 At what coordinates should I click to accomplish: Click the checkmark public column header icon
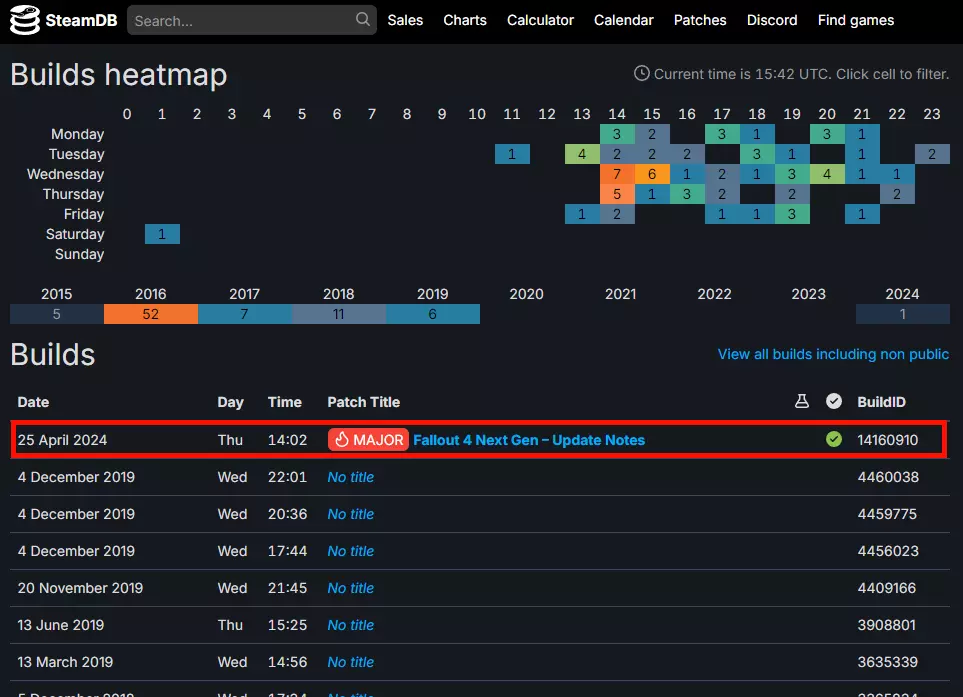(x=833, y=402)
